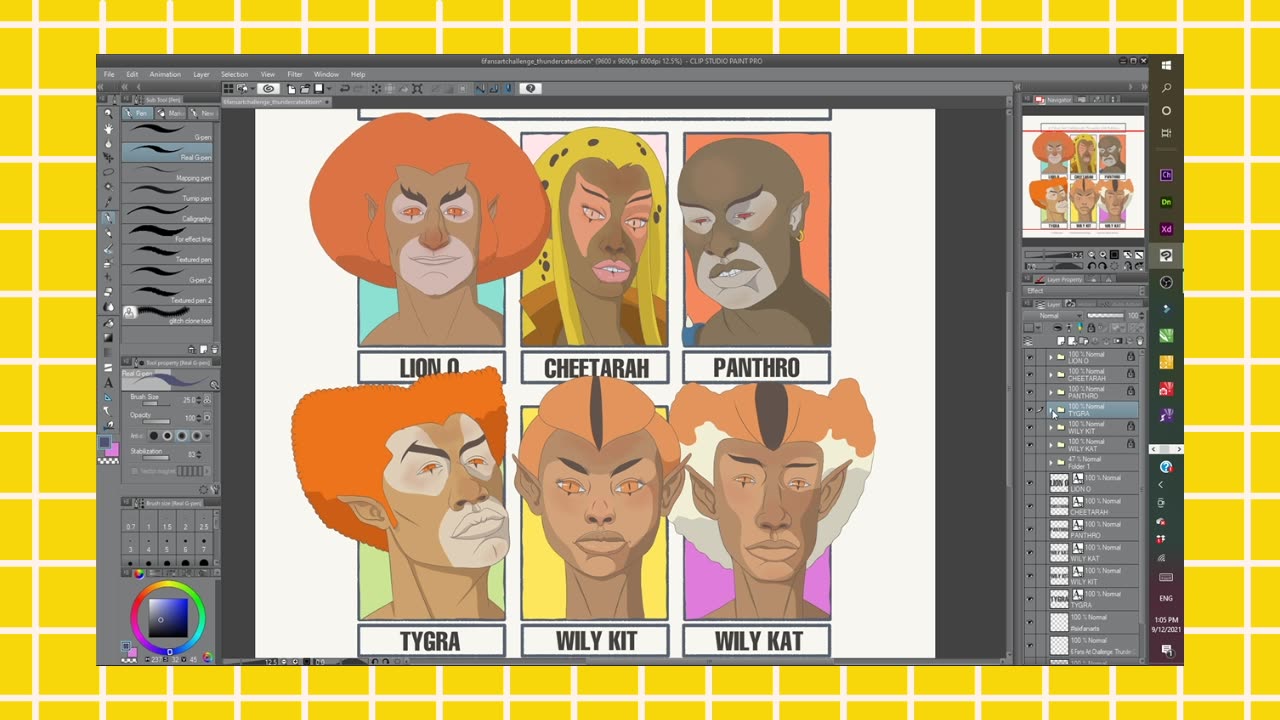Click the Scale/Rotate transform toolbar icon
Image resolution: width=1280 pixels, height=720 pixels.
[x=417, y=88]
